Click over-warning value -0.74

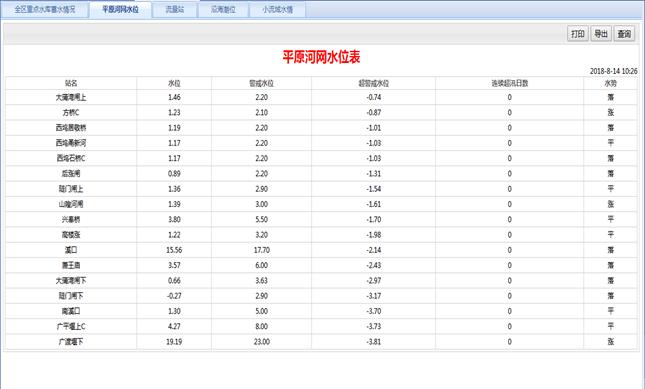374,97
